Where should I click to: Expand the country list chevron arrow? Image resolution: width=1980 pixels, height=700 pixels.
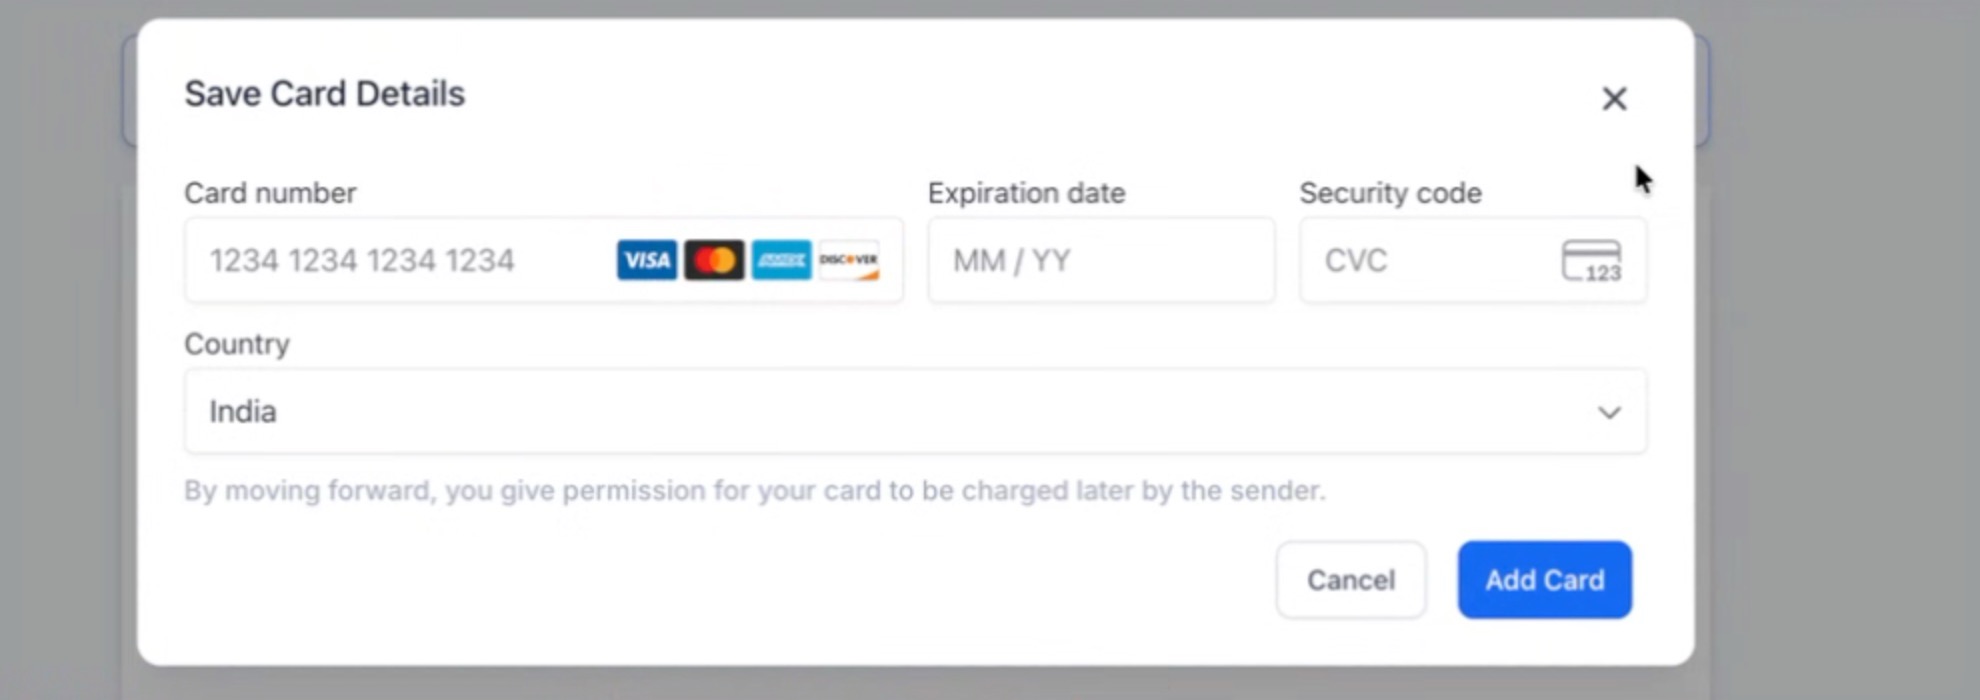click(x=1609, y=412)
